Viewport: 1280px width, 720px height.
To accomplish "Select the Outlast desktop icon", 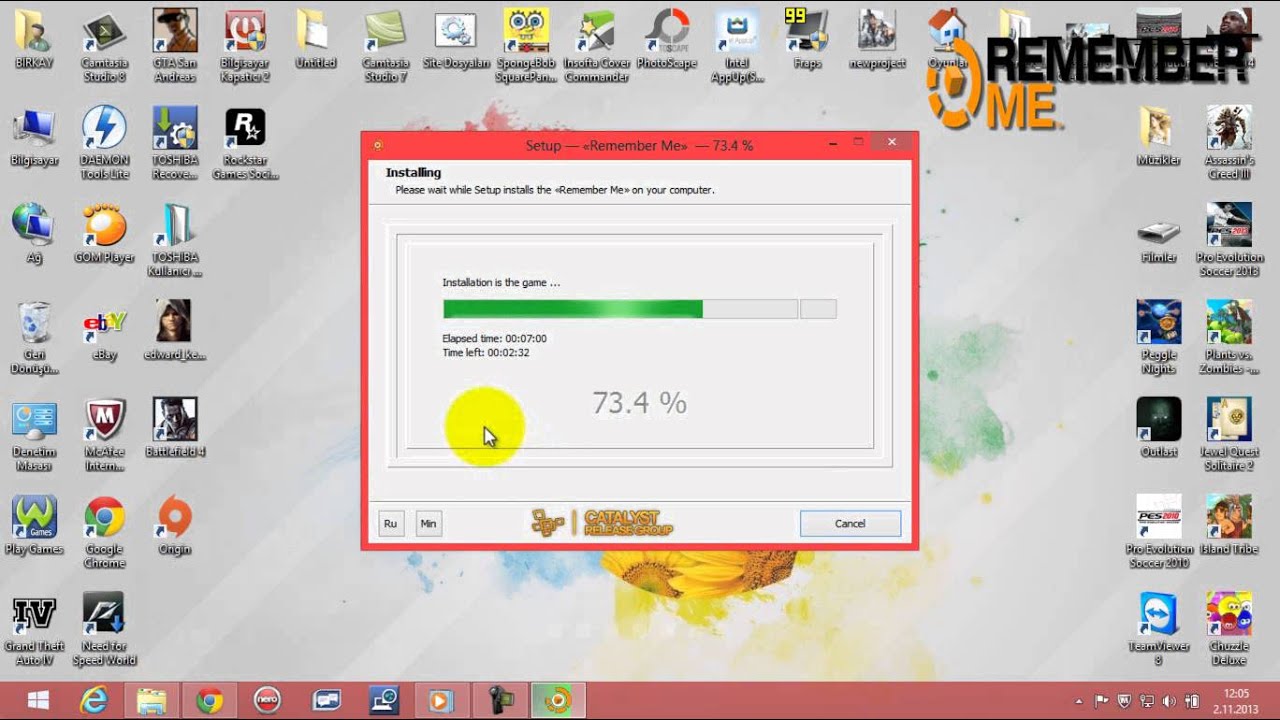I will [1158, 428].
